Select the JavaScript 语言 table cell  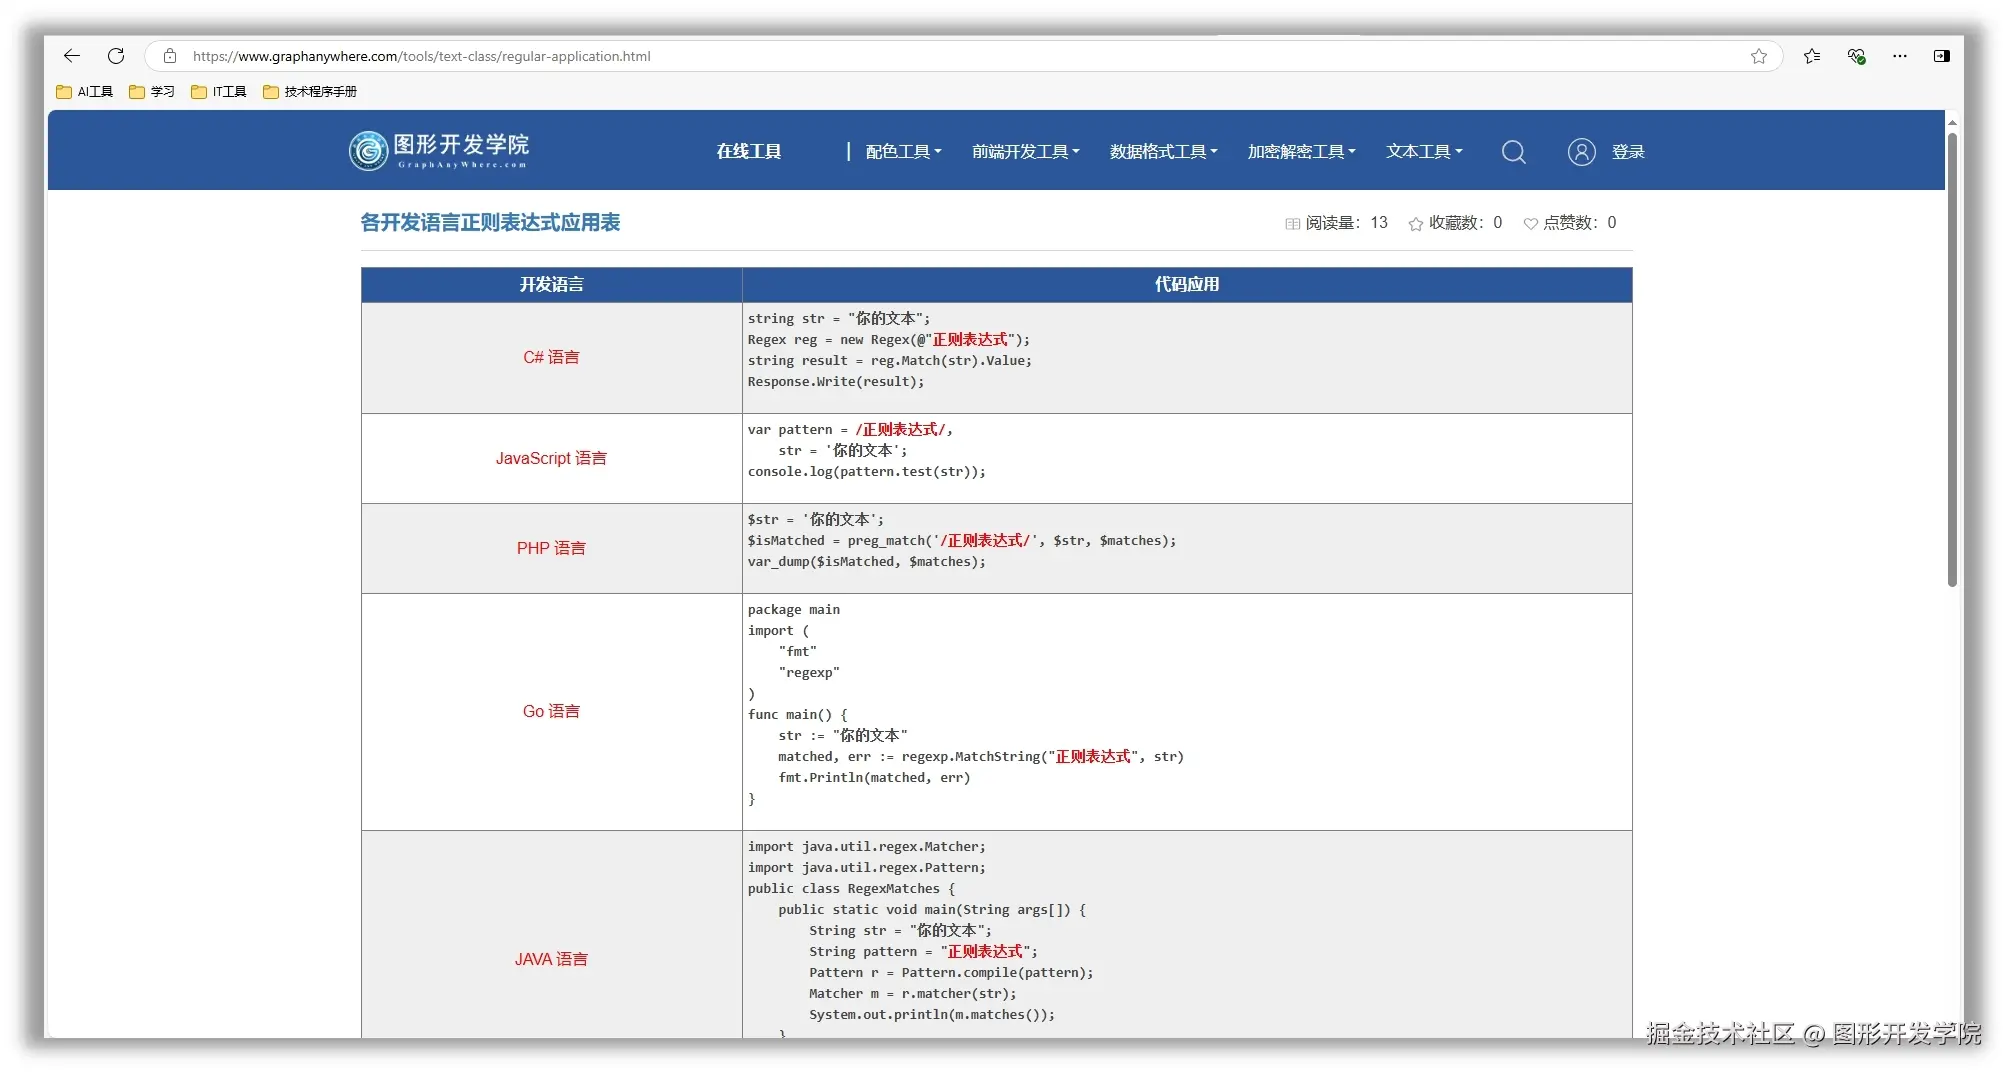551,459
